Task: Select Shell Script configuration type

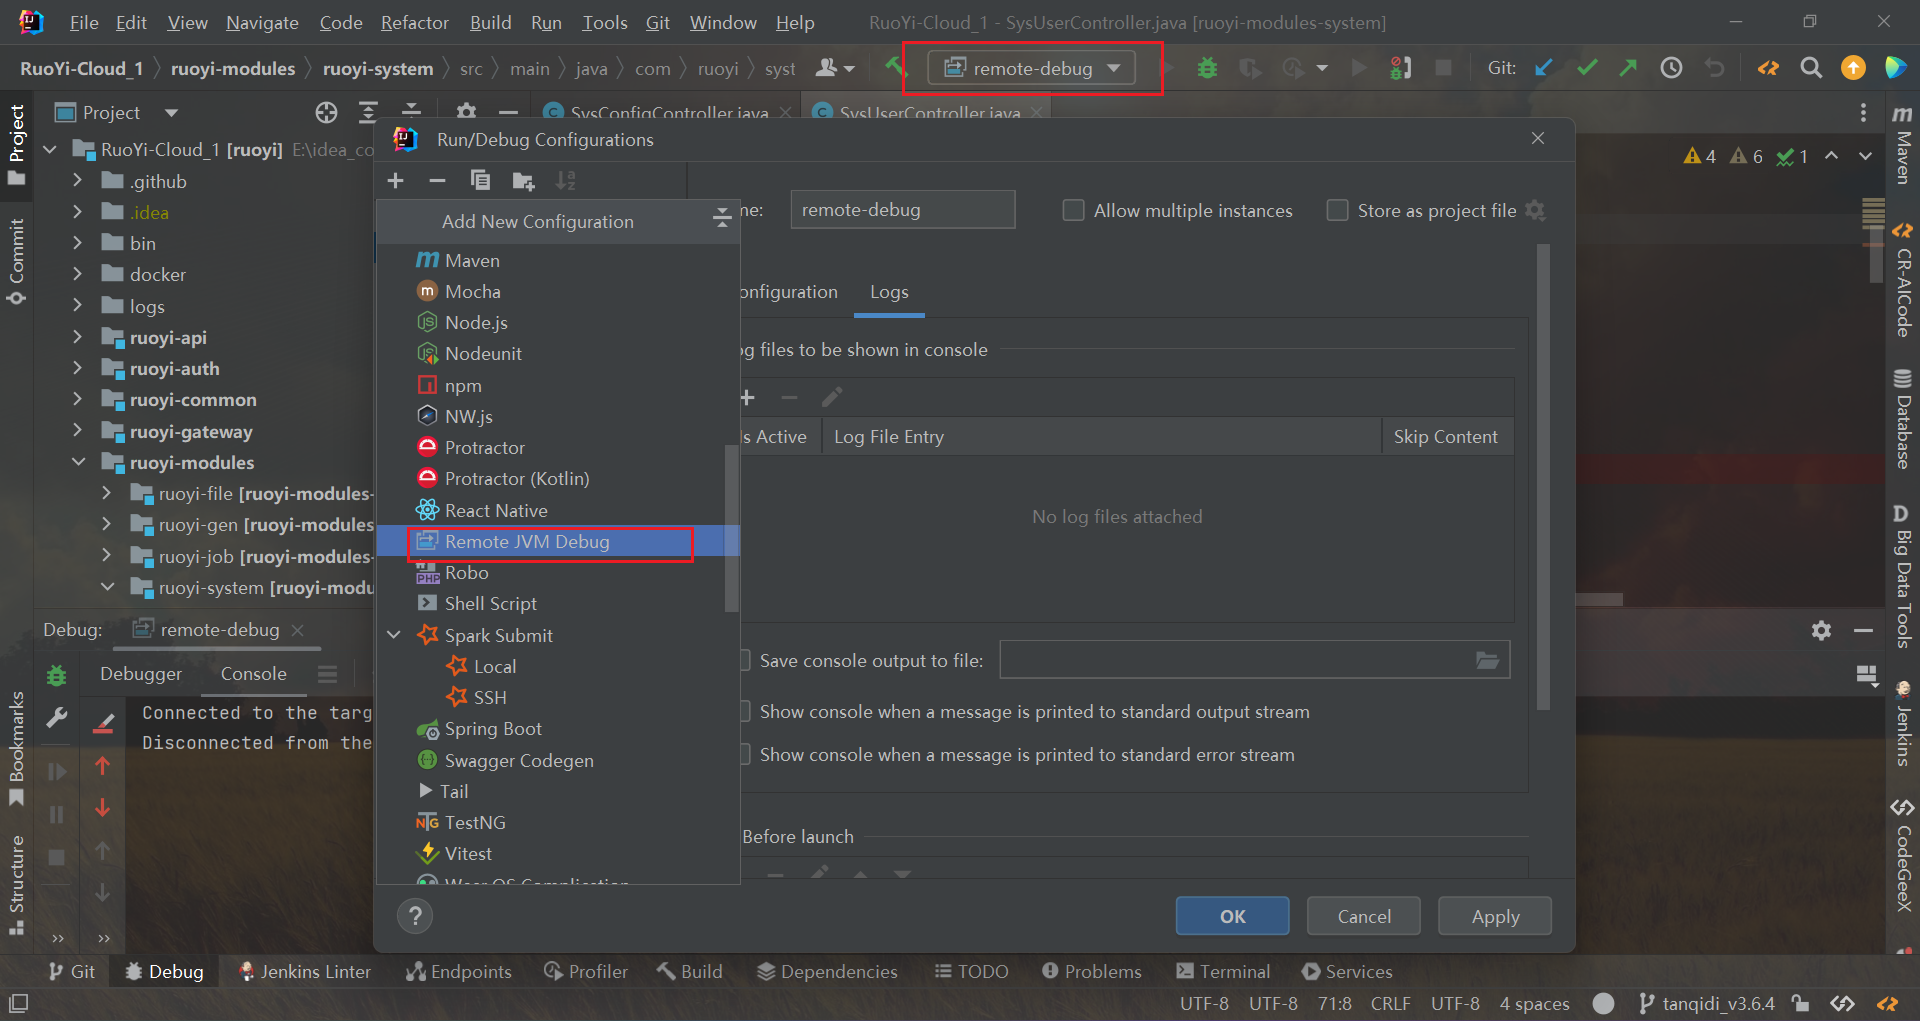Action: 557,603
